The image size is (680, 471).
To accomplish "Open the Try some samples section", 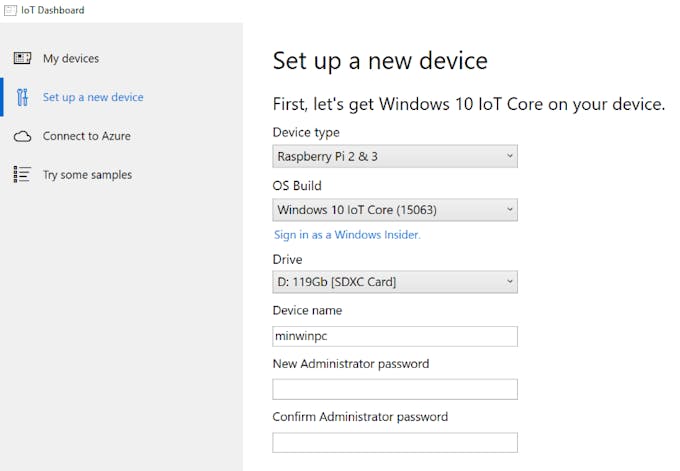I will click(87, 175).
